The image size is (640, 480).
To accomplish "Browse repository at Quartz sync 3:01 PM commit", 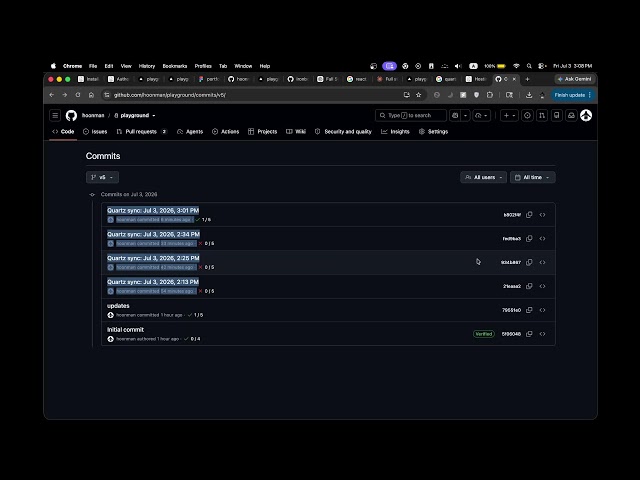I will click(x=542, y=215).
